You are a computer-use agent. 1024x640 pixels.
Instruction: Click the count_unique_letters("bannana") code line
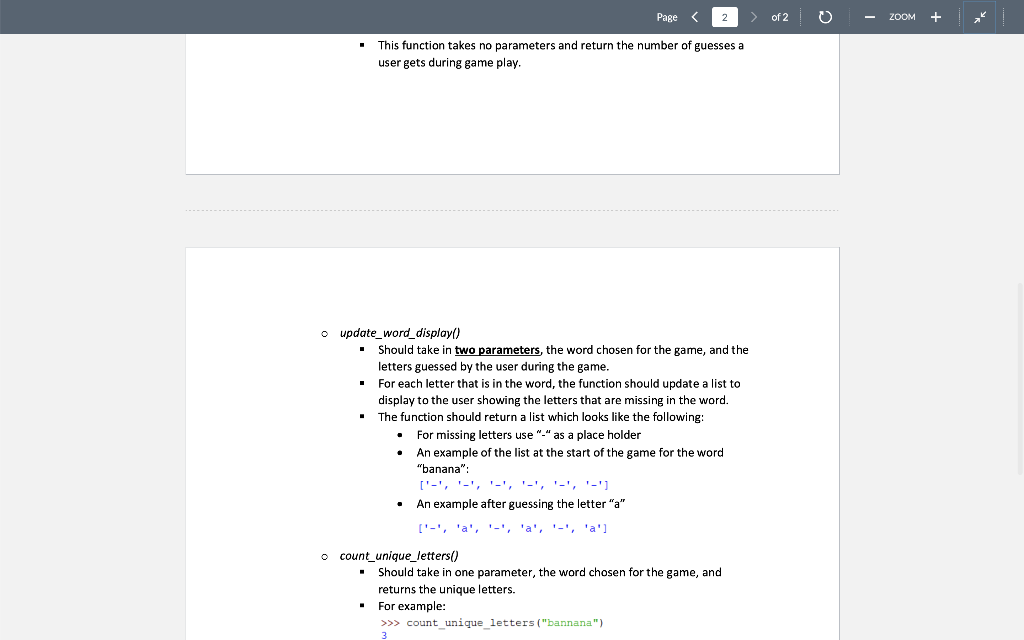pyautogui.click(x=492, y=623)
